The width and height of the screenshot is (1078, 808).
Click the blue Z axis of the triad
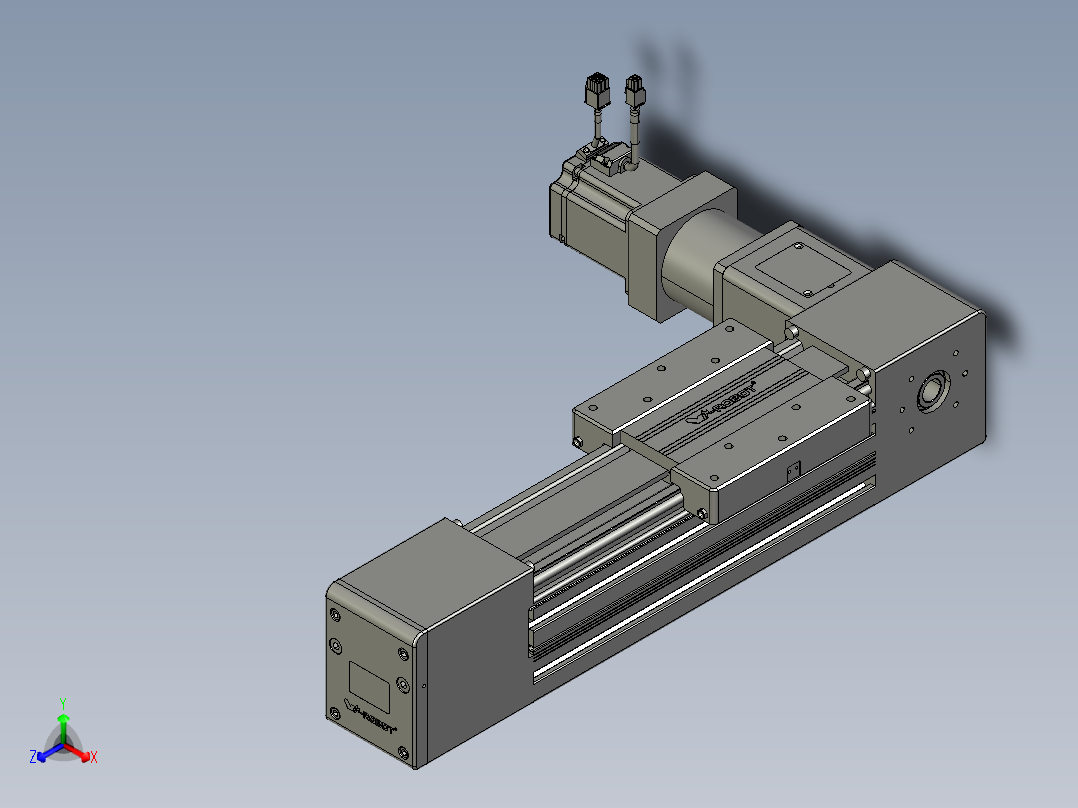pyautogui.click(x=47, y=752)
